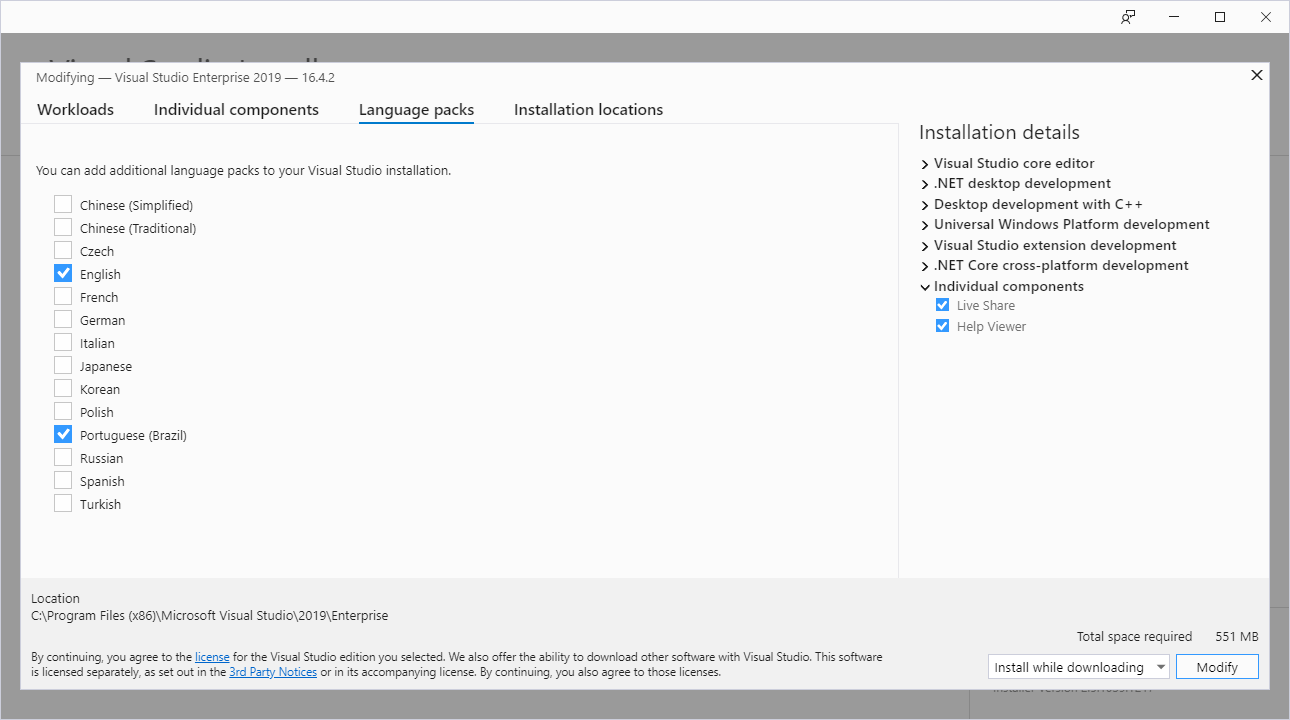Click the 551 MB total space value

pos(1237,637)
